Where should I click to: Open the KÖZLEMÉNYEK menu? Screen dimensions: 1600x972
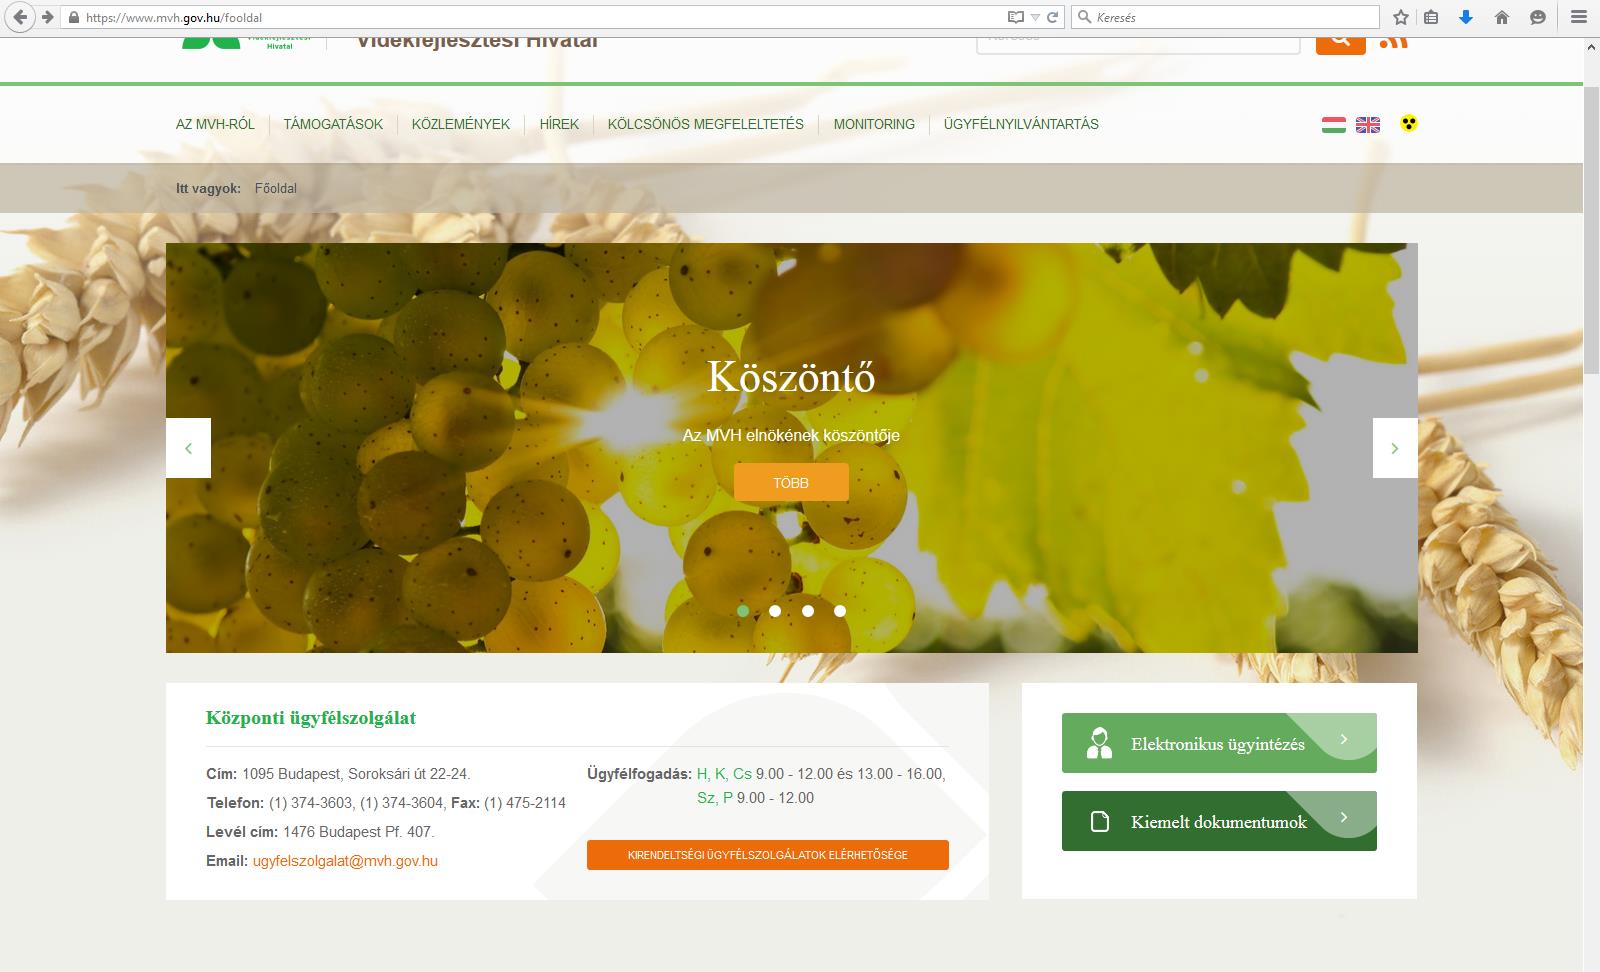pyautogui.click(x=461, y=124)
